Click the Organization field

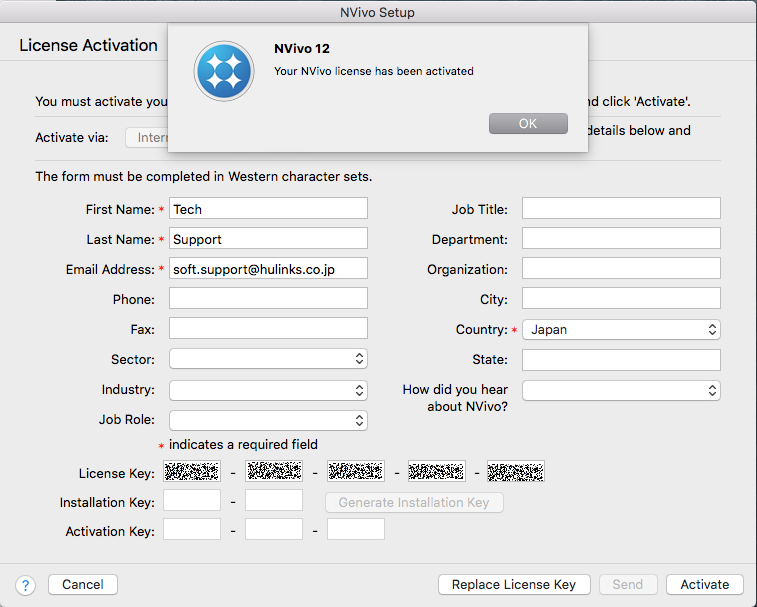621,268
